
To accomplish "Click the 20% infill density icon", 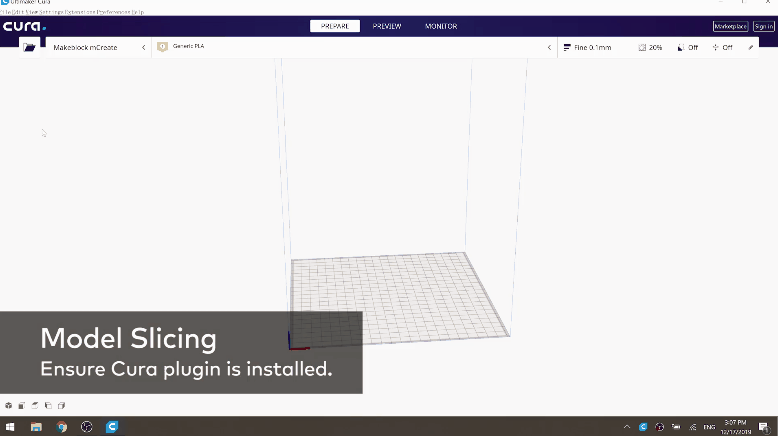I will point(642,48).
